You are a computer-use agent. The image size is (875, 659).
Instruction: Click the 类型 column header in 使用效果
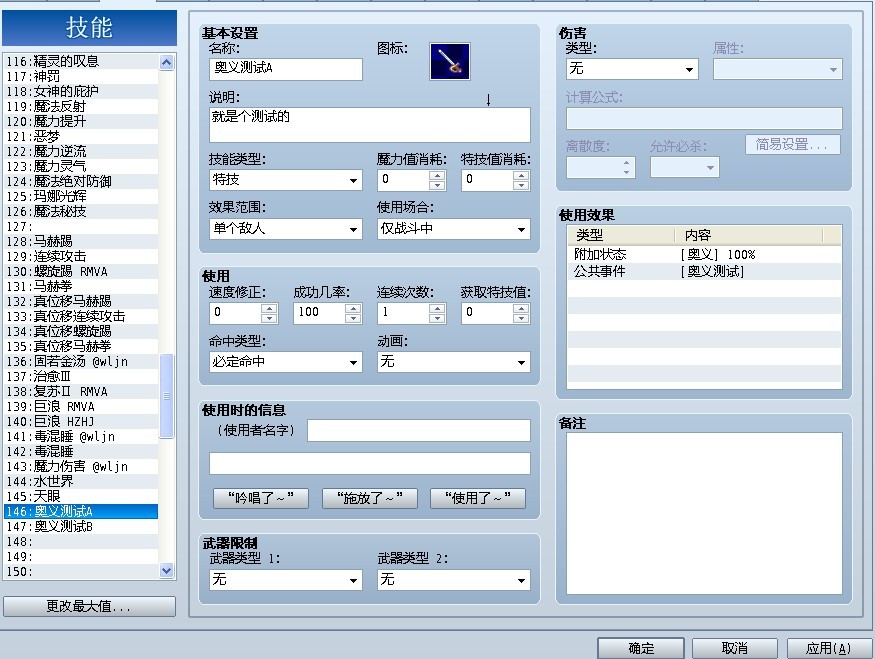click(x=621, y=235)
